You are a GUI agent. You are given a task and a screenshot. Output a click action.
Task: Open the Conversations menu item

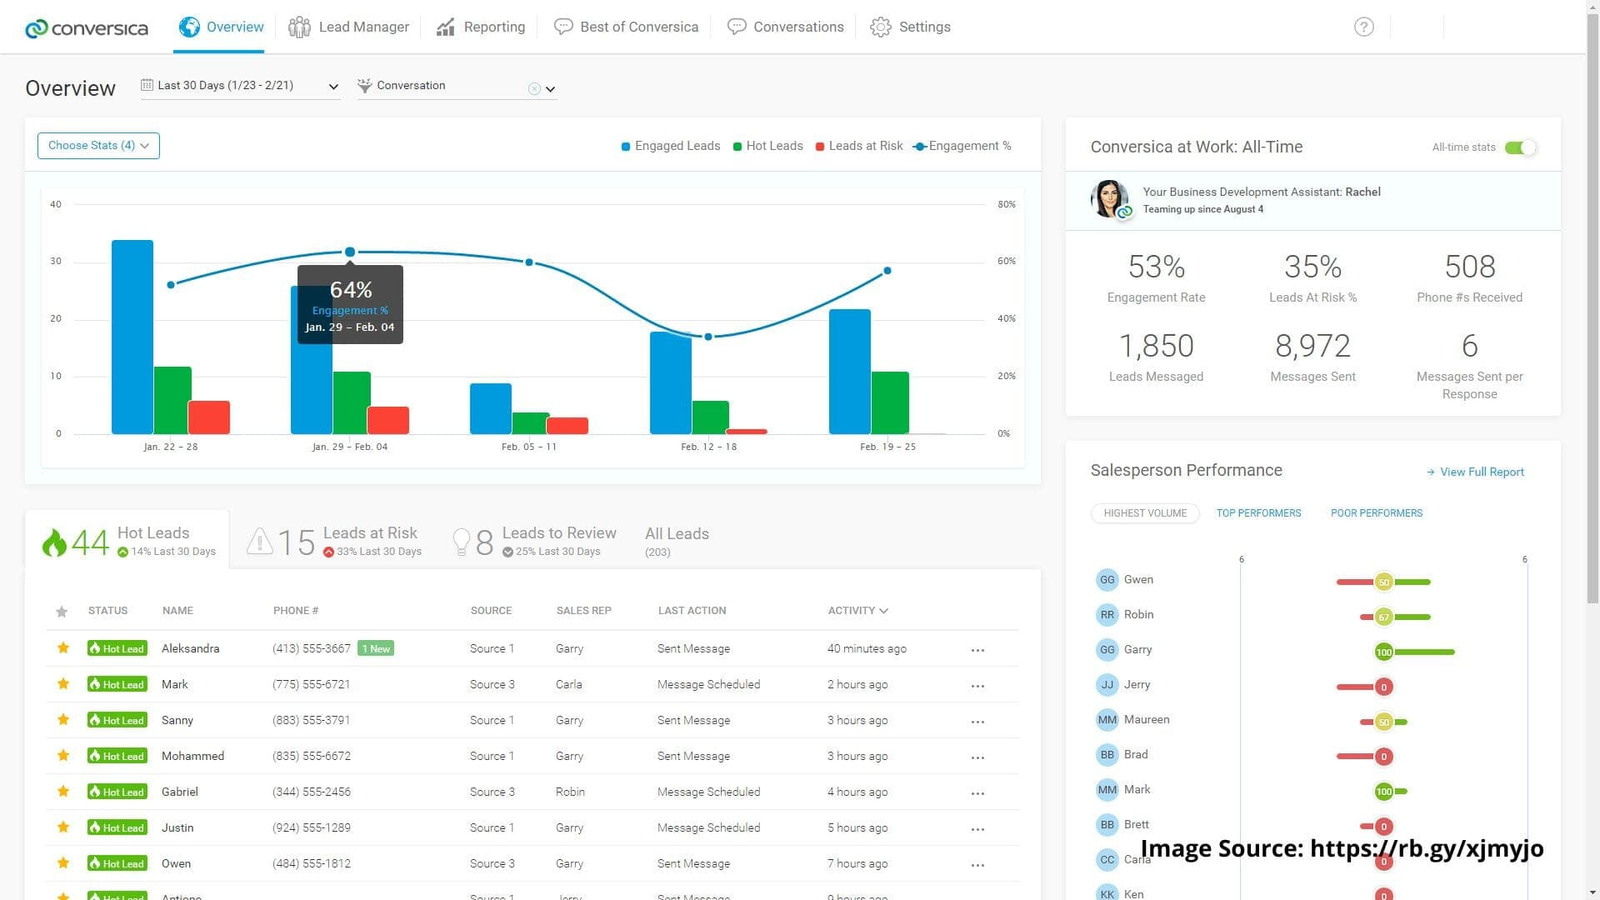[785, 27]
